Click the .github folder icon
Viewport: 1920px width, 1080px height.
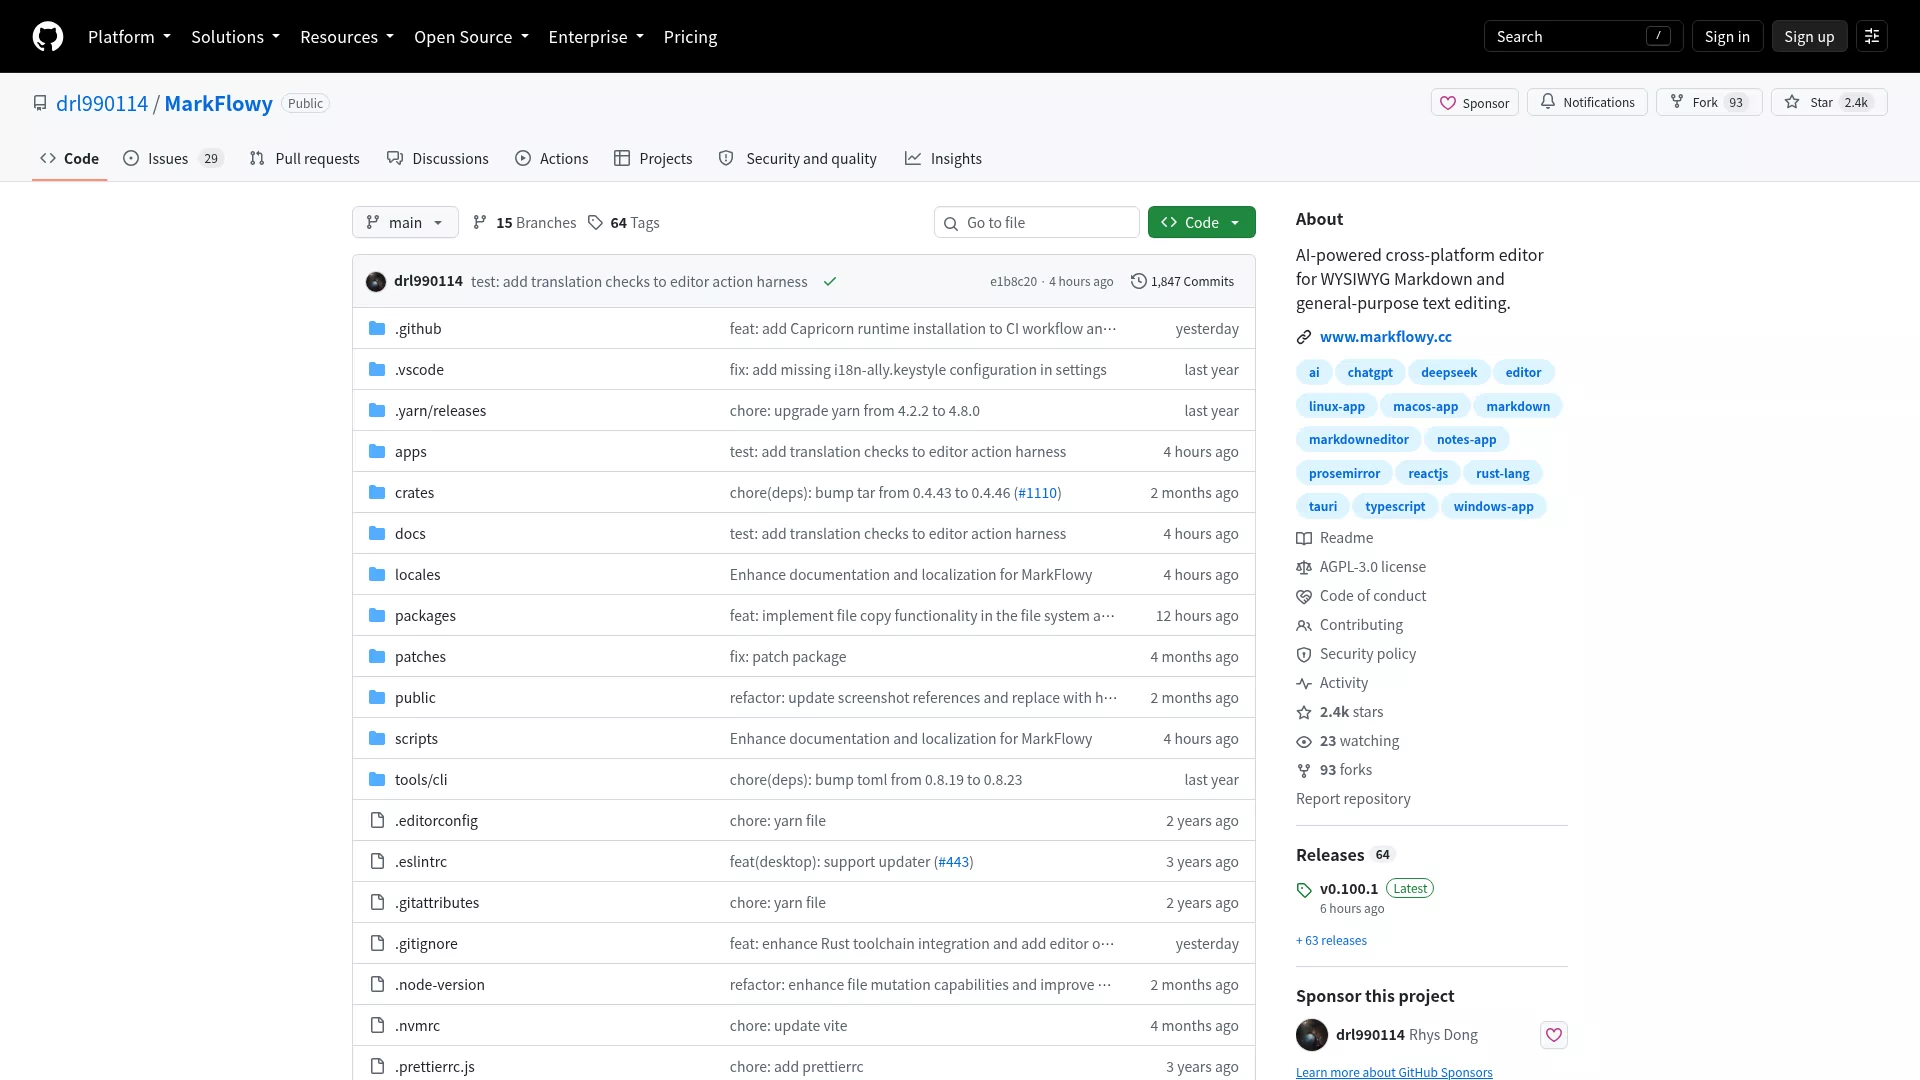377,329
